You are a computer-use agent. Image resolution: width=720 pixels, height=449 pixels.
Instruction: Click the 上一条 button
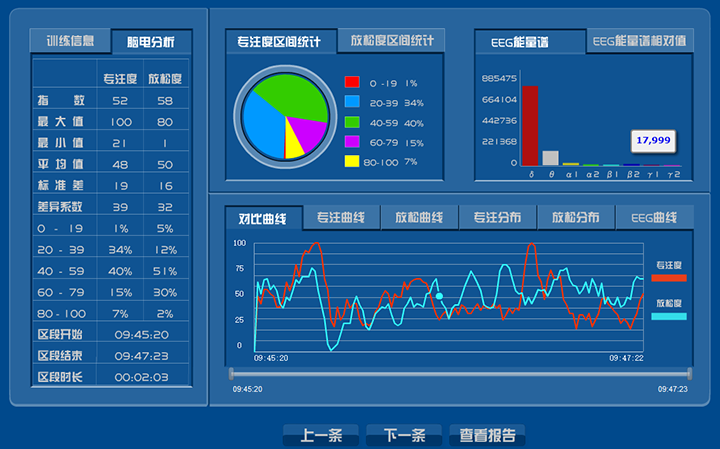pos(321,435)
